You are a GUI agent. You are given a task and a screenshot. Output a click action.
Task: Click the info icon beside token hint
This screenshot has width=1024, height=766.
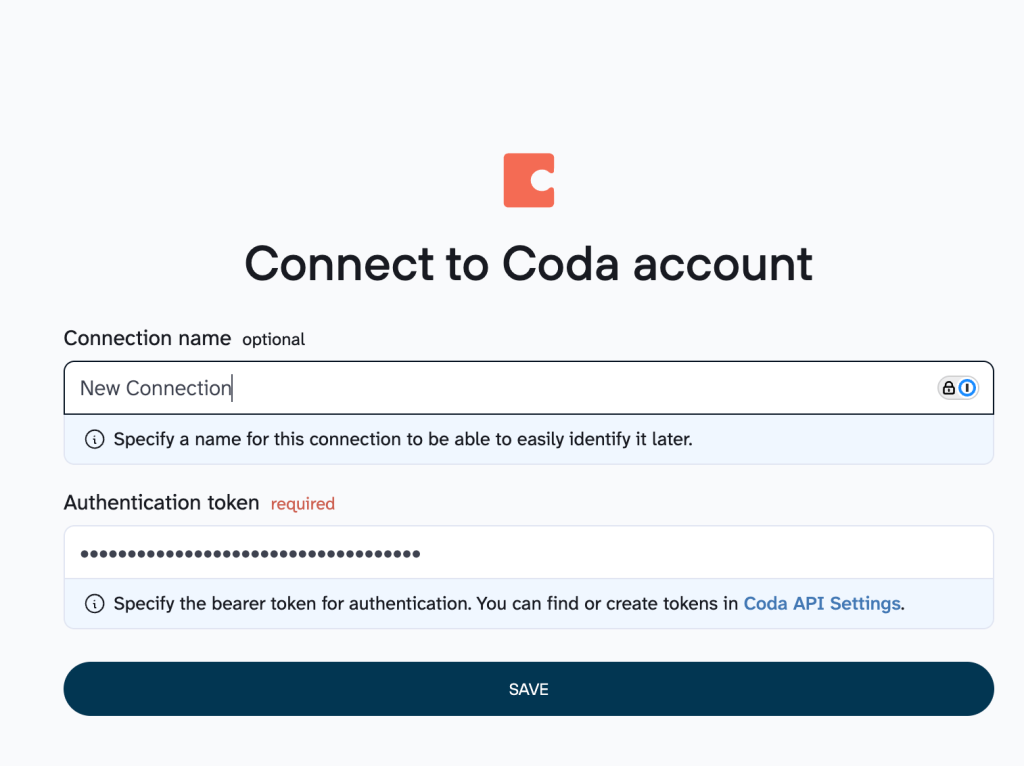point(94,603)
